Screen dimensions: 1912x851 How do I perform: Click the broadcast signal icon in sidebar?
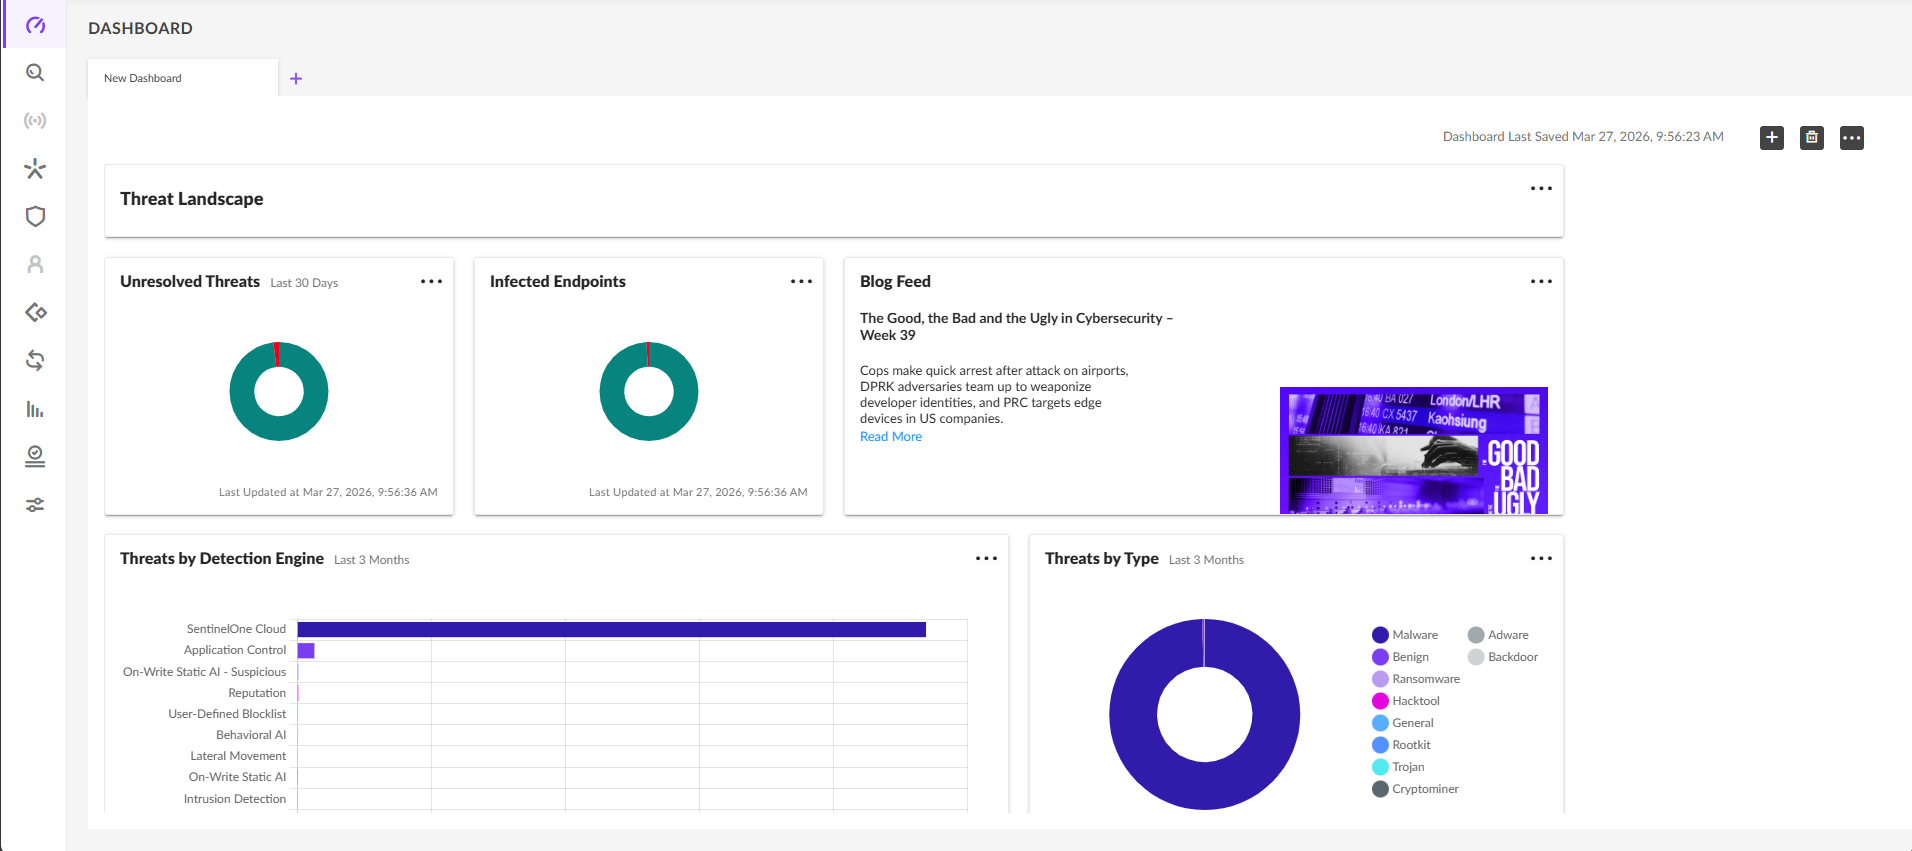pos(35,121)
